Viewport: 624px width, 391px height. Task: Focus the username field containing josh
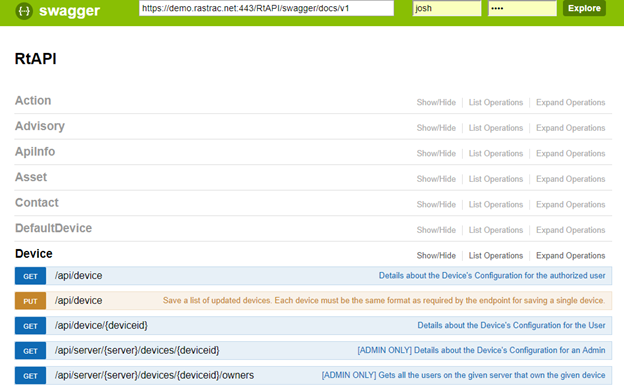[x=447, y=8]
